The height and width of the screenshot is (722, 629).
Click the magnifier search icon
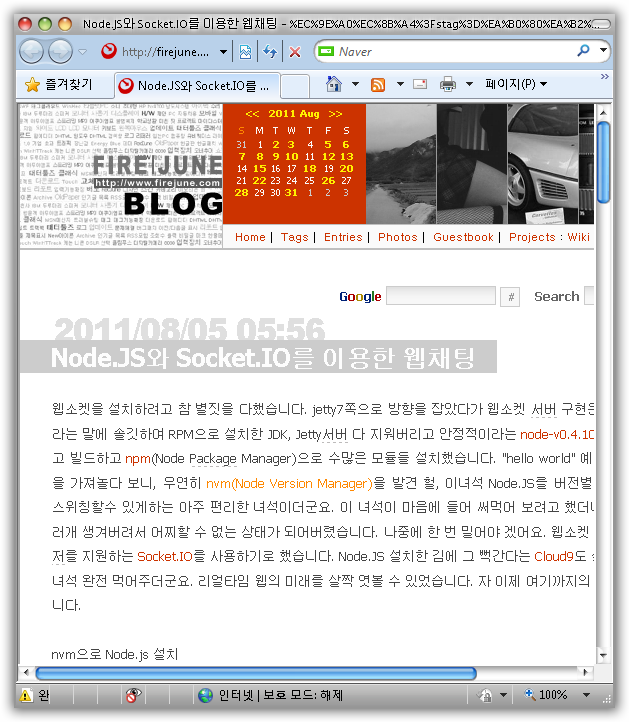pyautogui.click(x=583, y=50)
